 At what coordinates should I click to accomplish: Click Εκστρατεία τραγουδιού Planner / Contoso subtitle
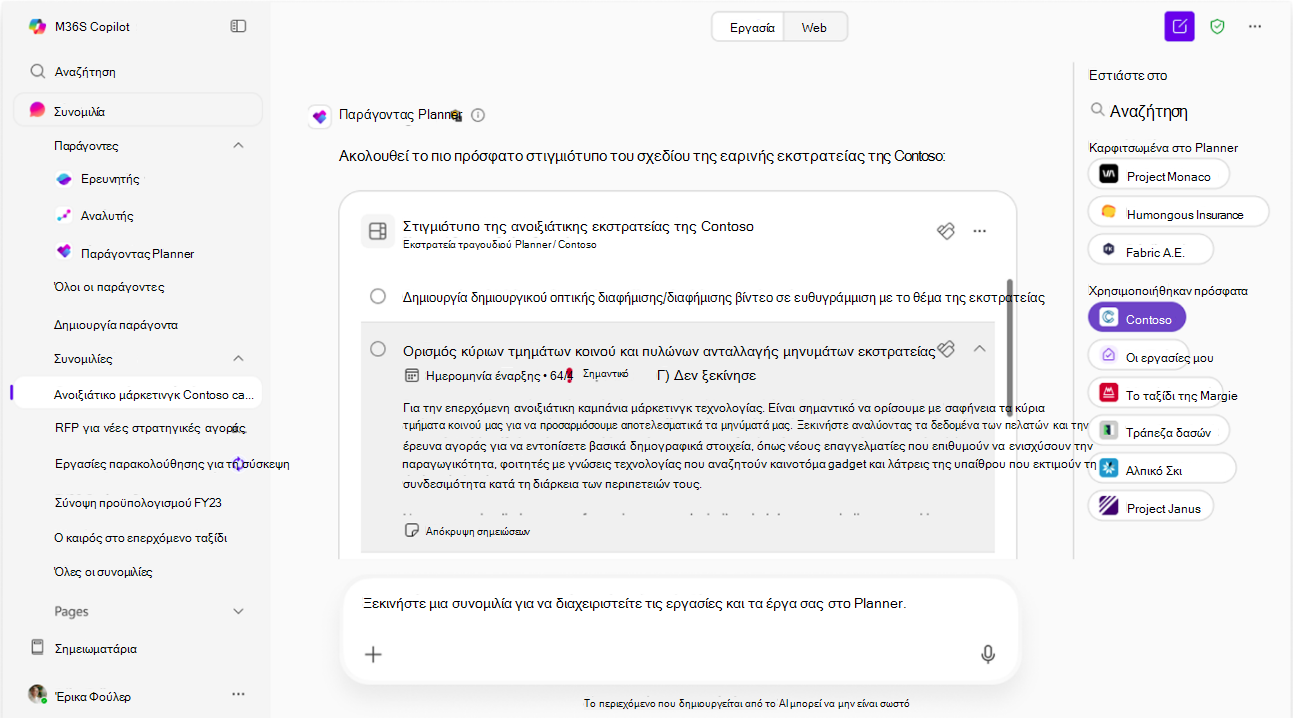pyautogui.click(x=499, y=244)
